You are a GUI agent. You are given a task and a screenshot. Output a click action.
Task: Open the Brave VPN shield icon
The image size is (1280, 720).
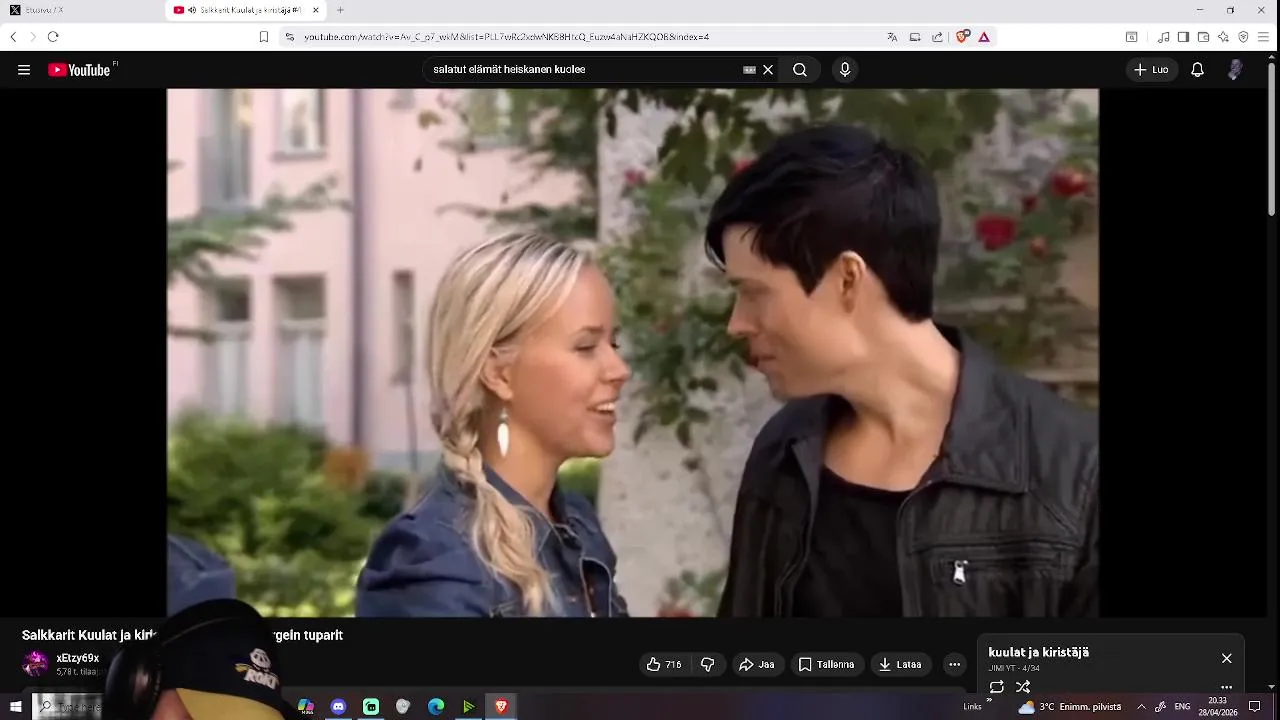(1243, 37)
